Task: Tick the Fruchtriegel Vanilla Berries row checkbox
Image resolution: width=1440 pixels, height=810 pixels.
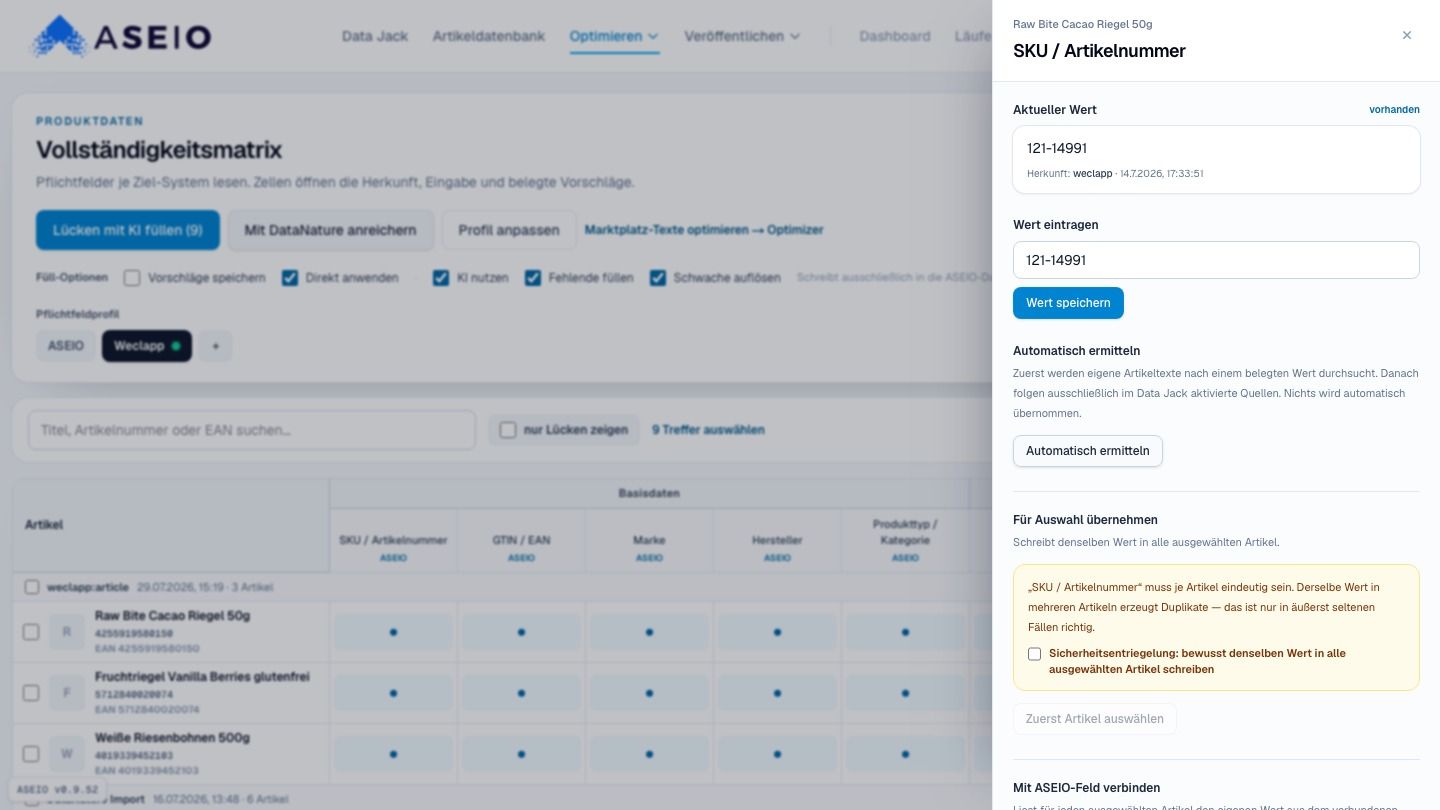Action: (x=31, y=693)
